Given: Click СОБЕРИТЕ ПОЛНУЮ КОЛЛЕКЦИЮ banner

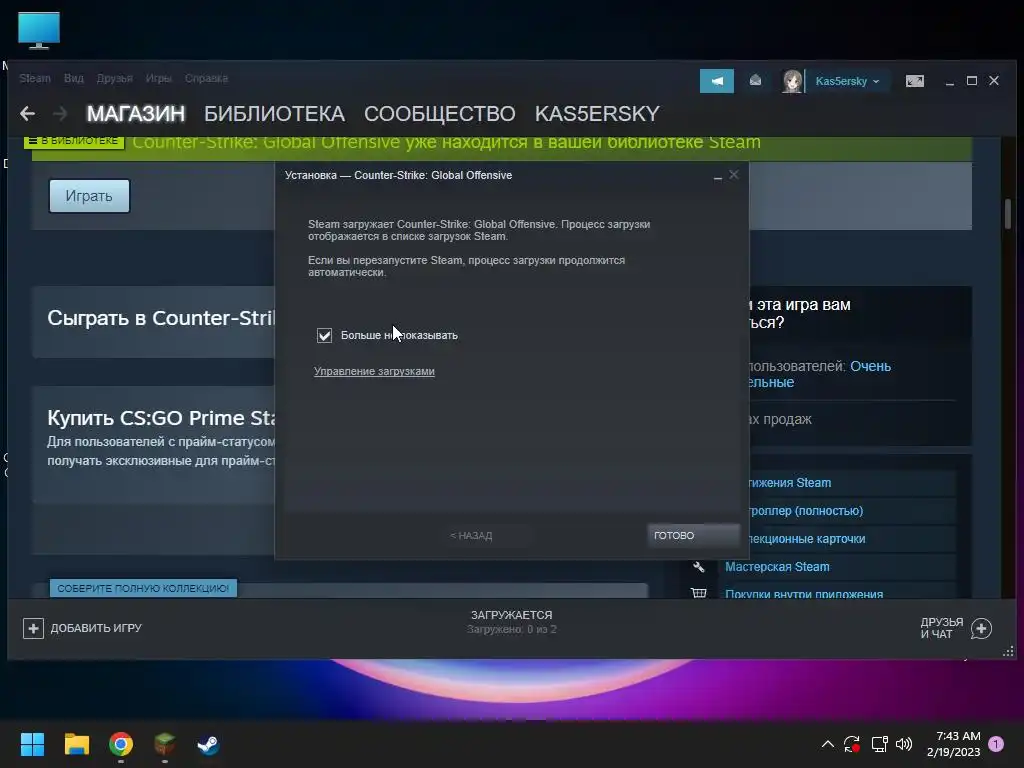Looking at the screenshot, I should (x=143, y=588).
